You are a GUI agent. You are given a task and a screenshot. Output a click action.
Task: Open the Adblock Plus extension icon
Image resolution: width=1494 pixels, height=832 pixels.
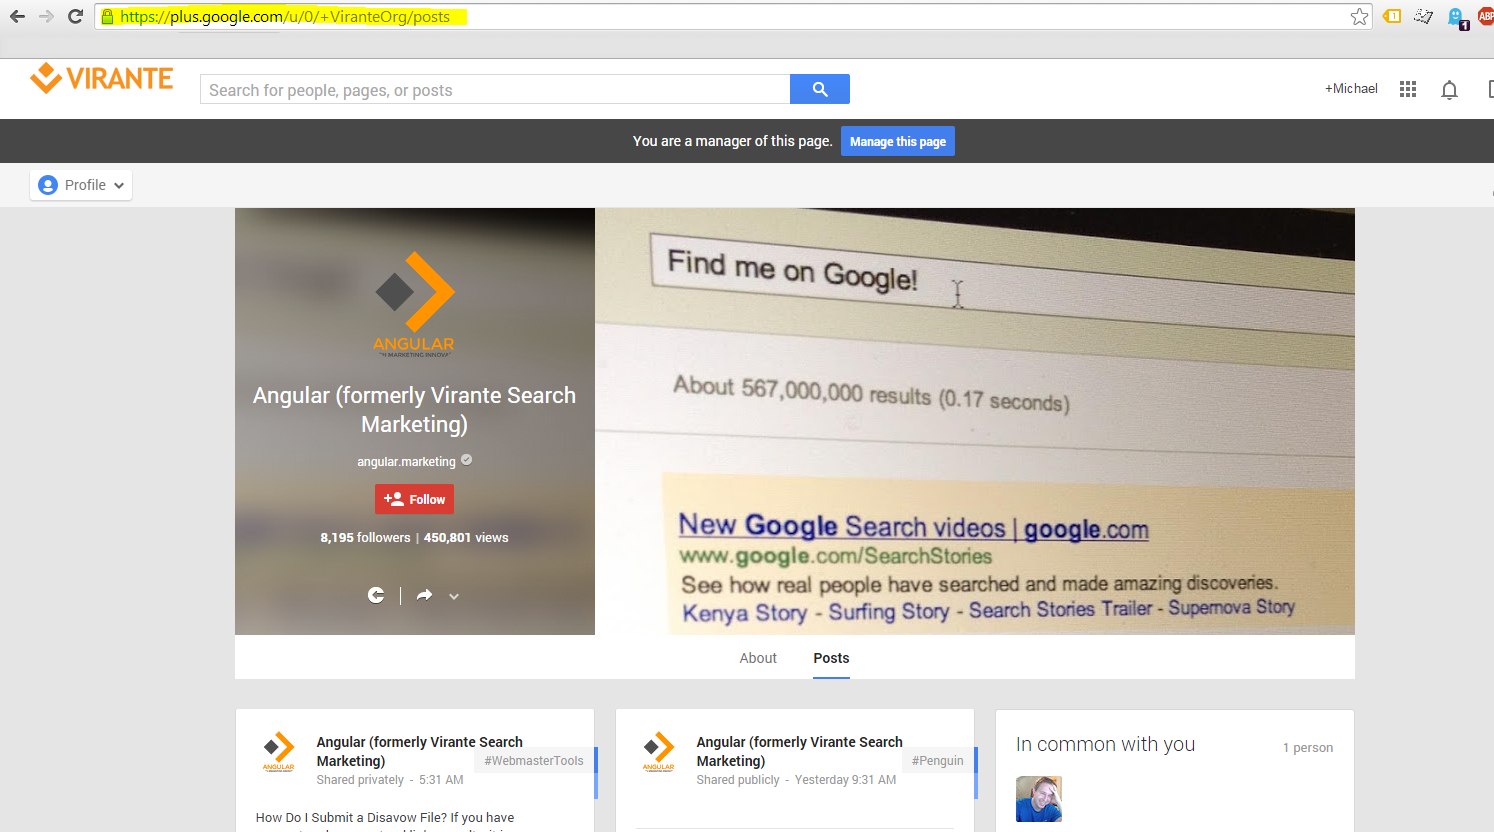(x=1485, y=16)
